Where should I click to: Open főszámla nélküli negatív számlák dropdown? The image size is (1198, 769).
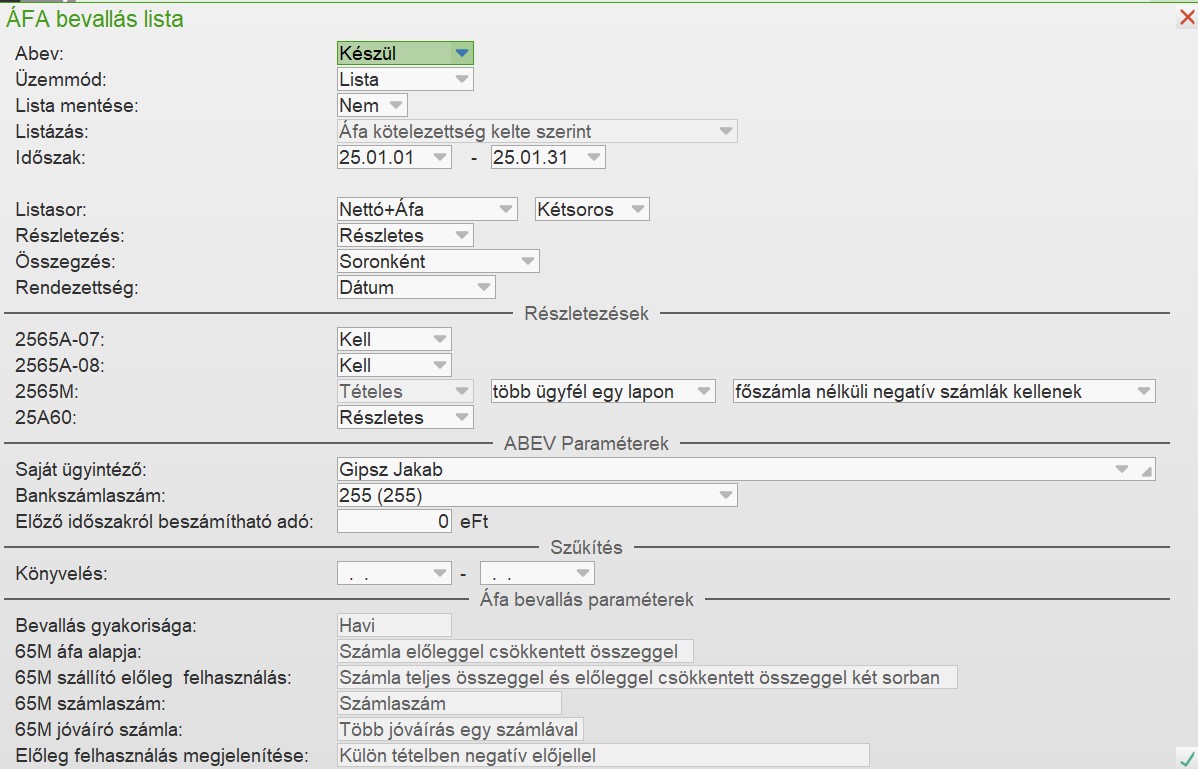click(944, 391)
